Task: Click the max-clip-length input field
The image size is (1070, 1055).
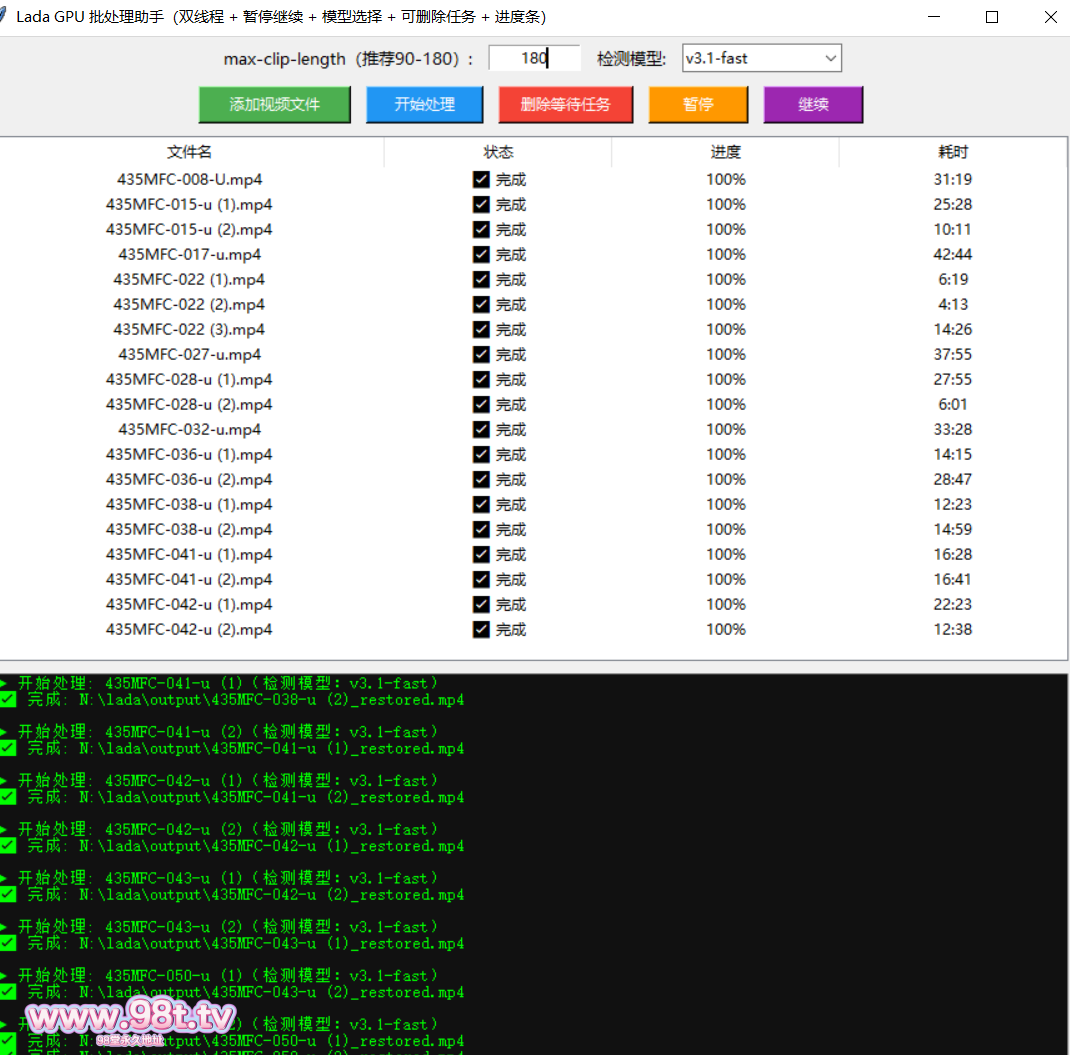Action: [534, 58]
